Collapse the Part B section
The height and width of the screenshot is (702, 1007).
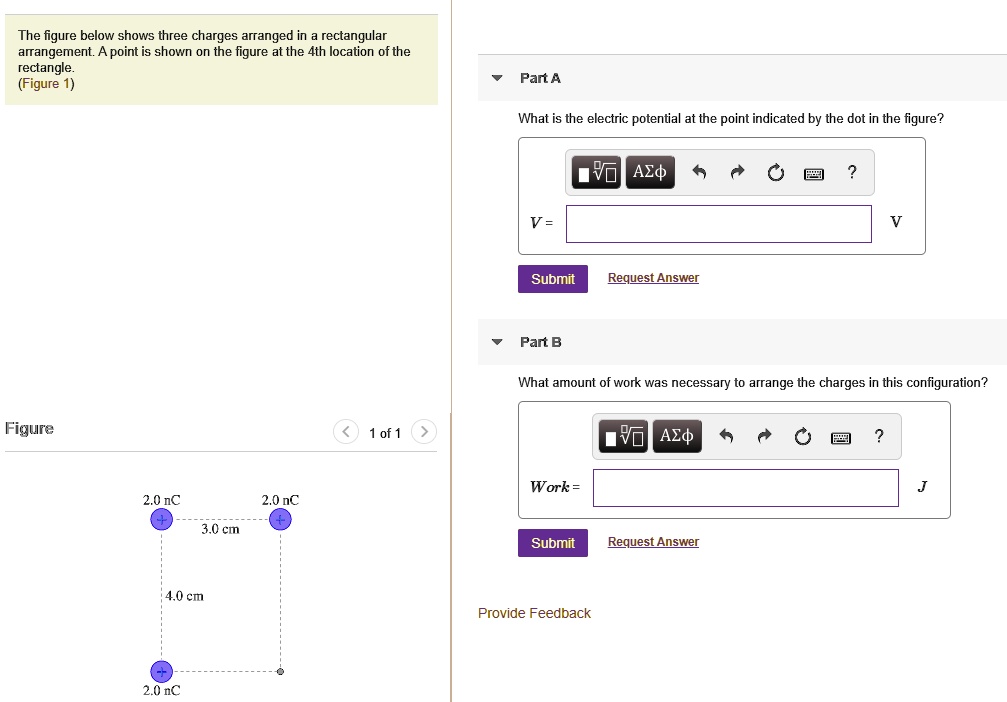tap(498, 342)
